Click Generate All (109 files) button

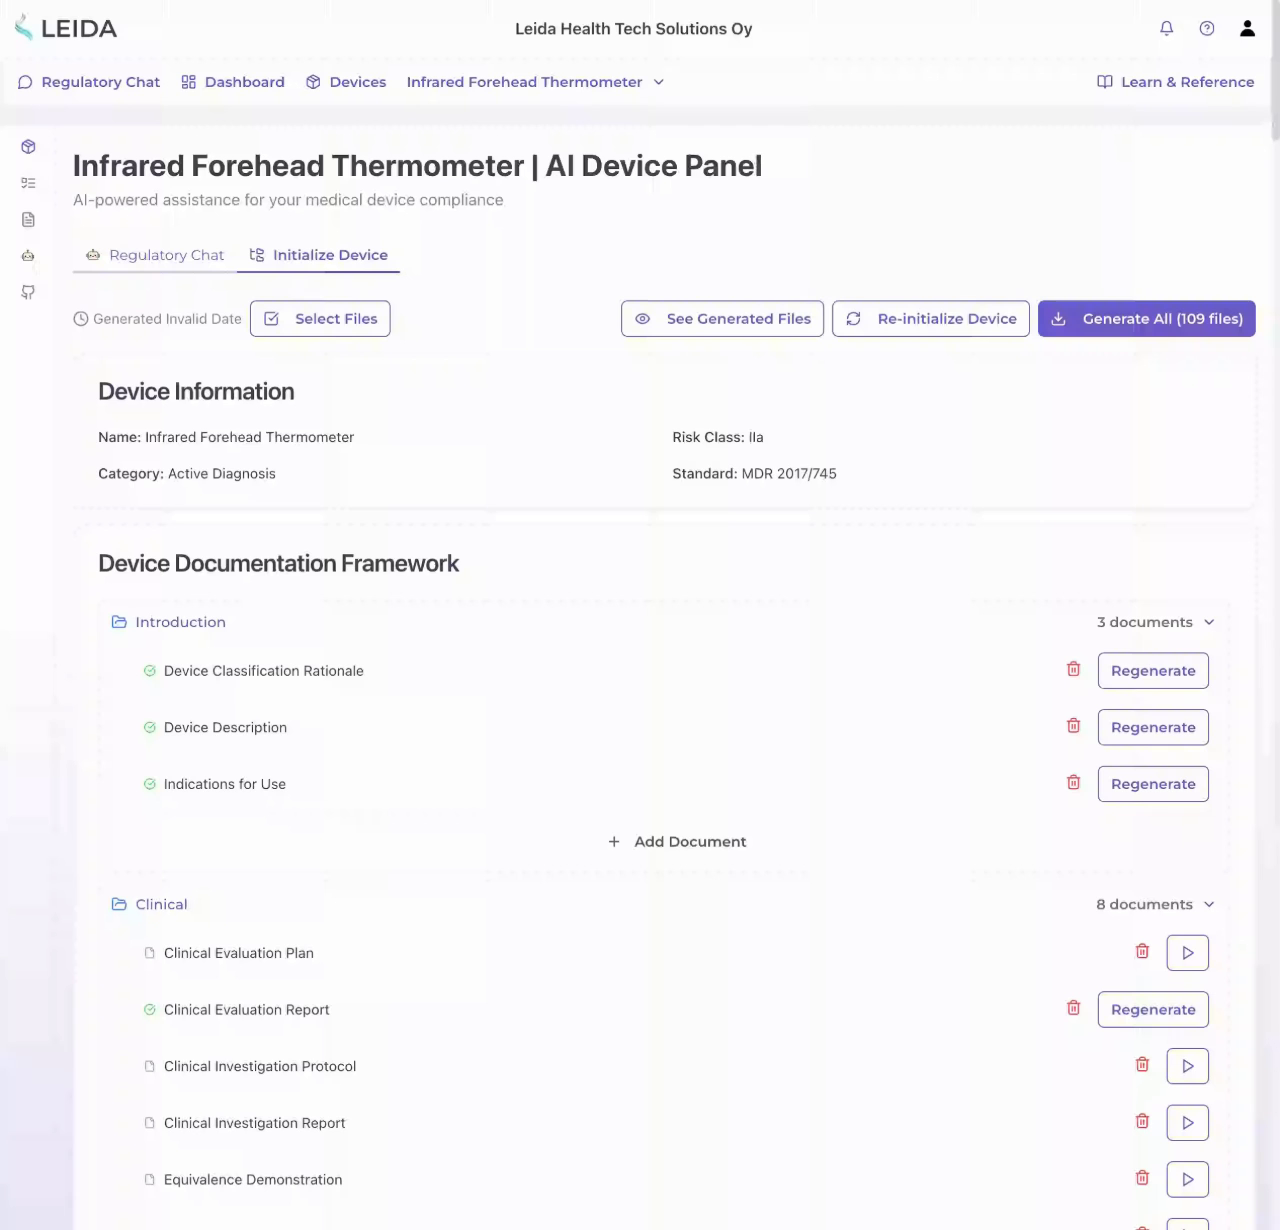pos(1146,319)
